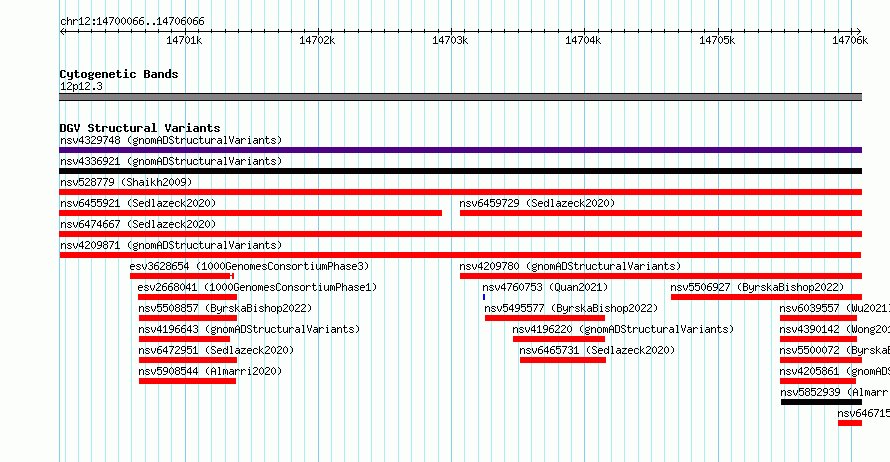This screenshot has height=462, width=890.
Task: Select the nsv4196220 gnomAD variant label
Action: tap(623, 329)
